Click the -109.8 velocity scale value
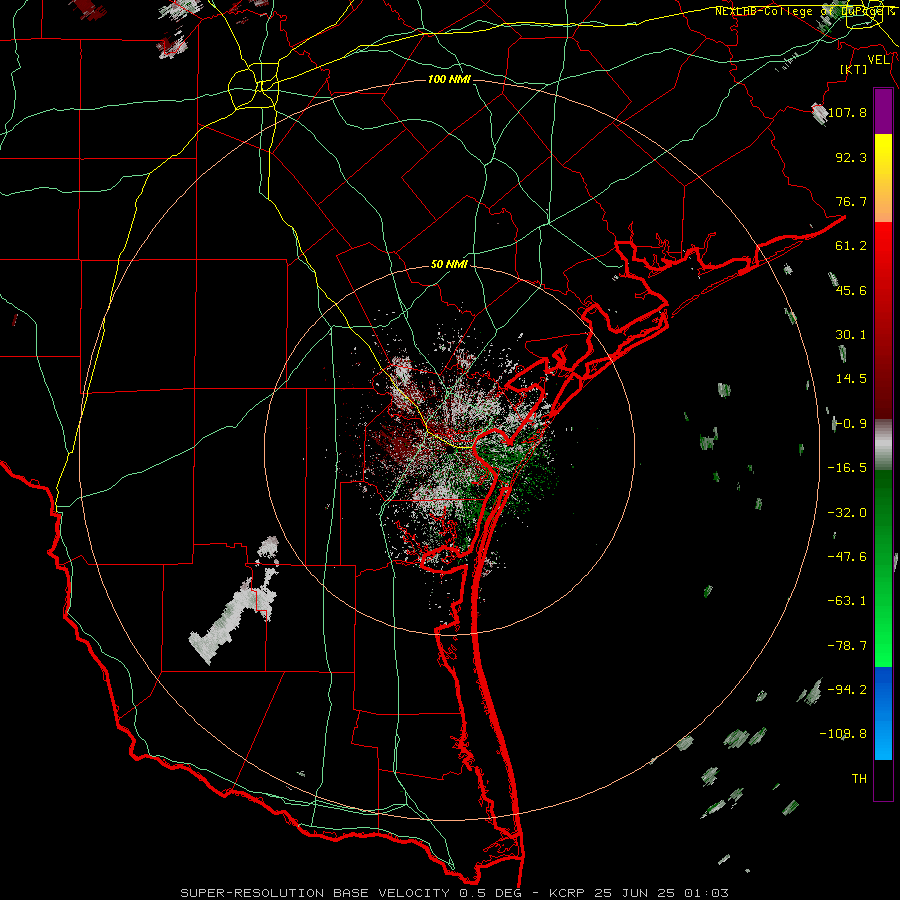The width and height of the screenshot is (900, 900). point(843,734)
